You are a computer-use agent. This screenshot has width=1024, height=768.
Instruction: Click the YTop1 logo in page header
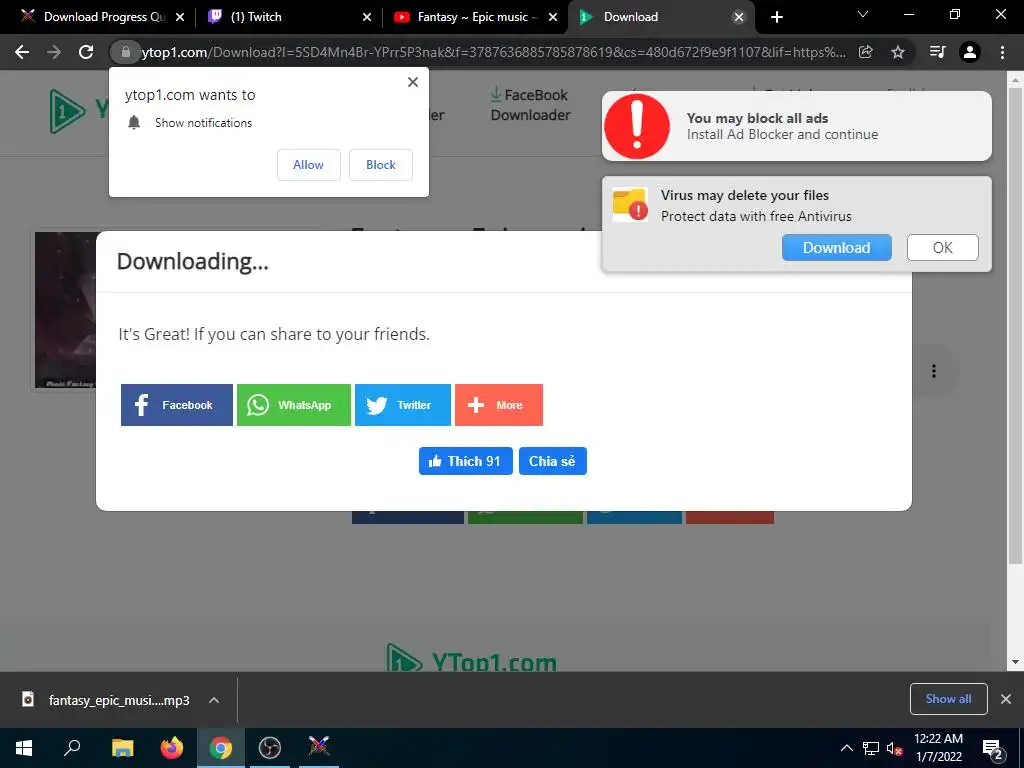click(x=78, y=111)
